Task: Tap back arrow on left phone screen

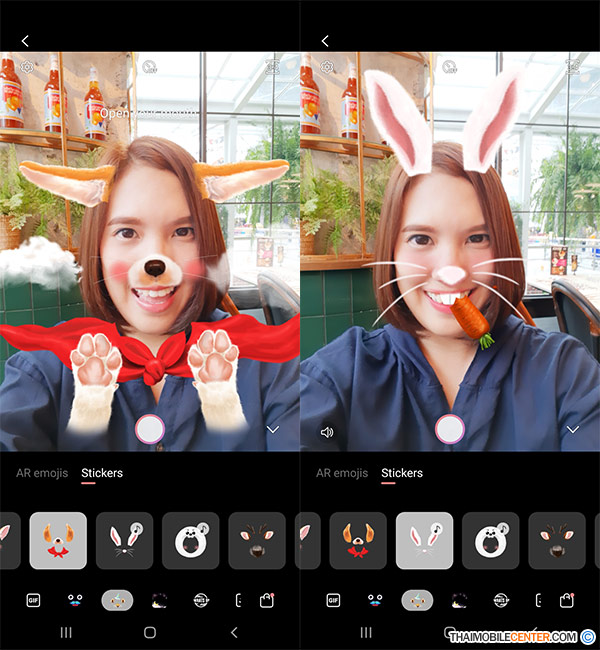Action: pyautogui.click(x=25, y=41)
